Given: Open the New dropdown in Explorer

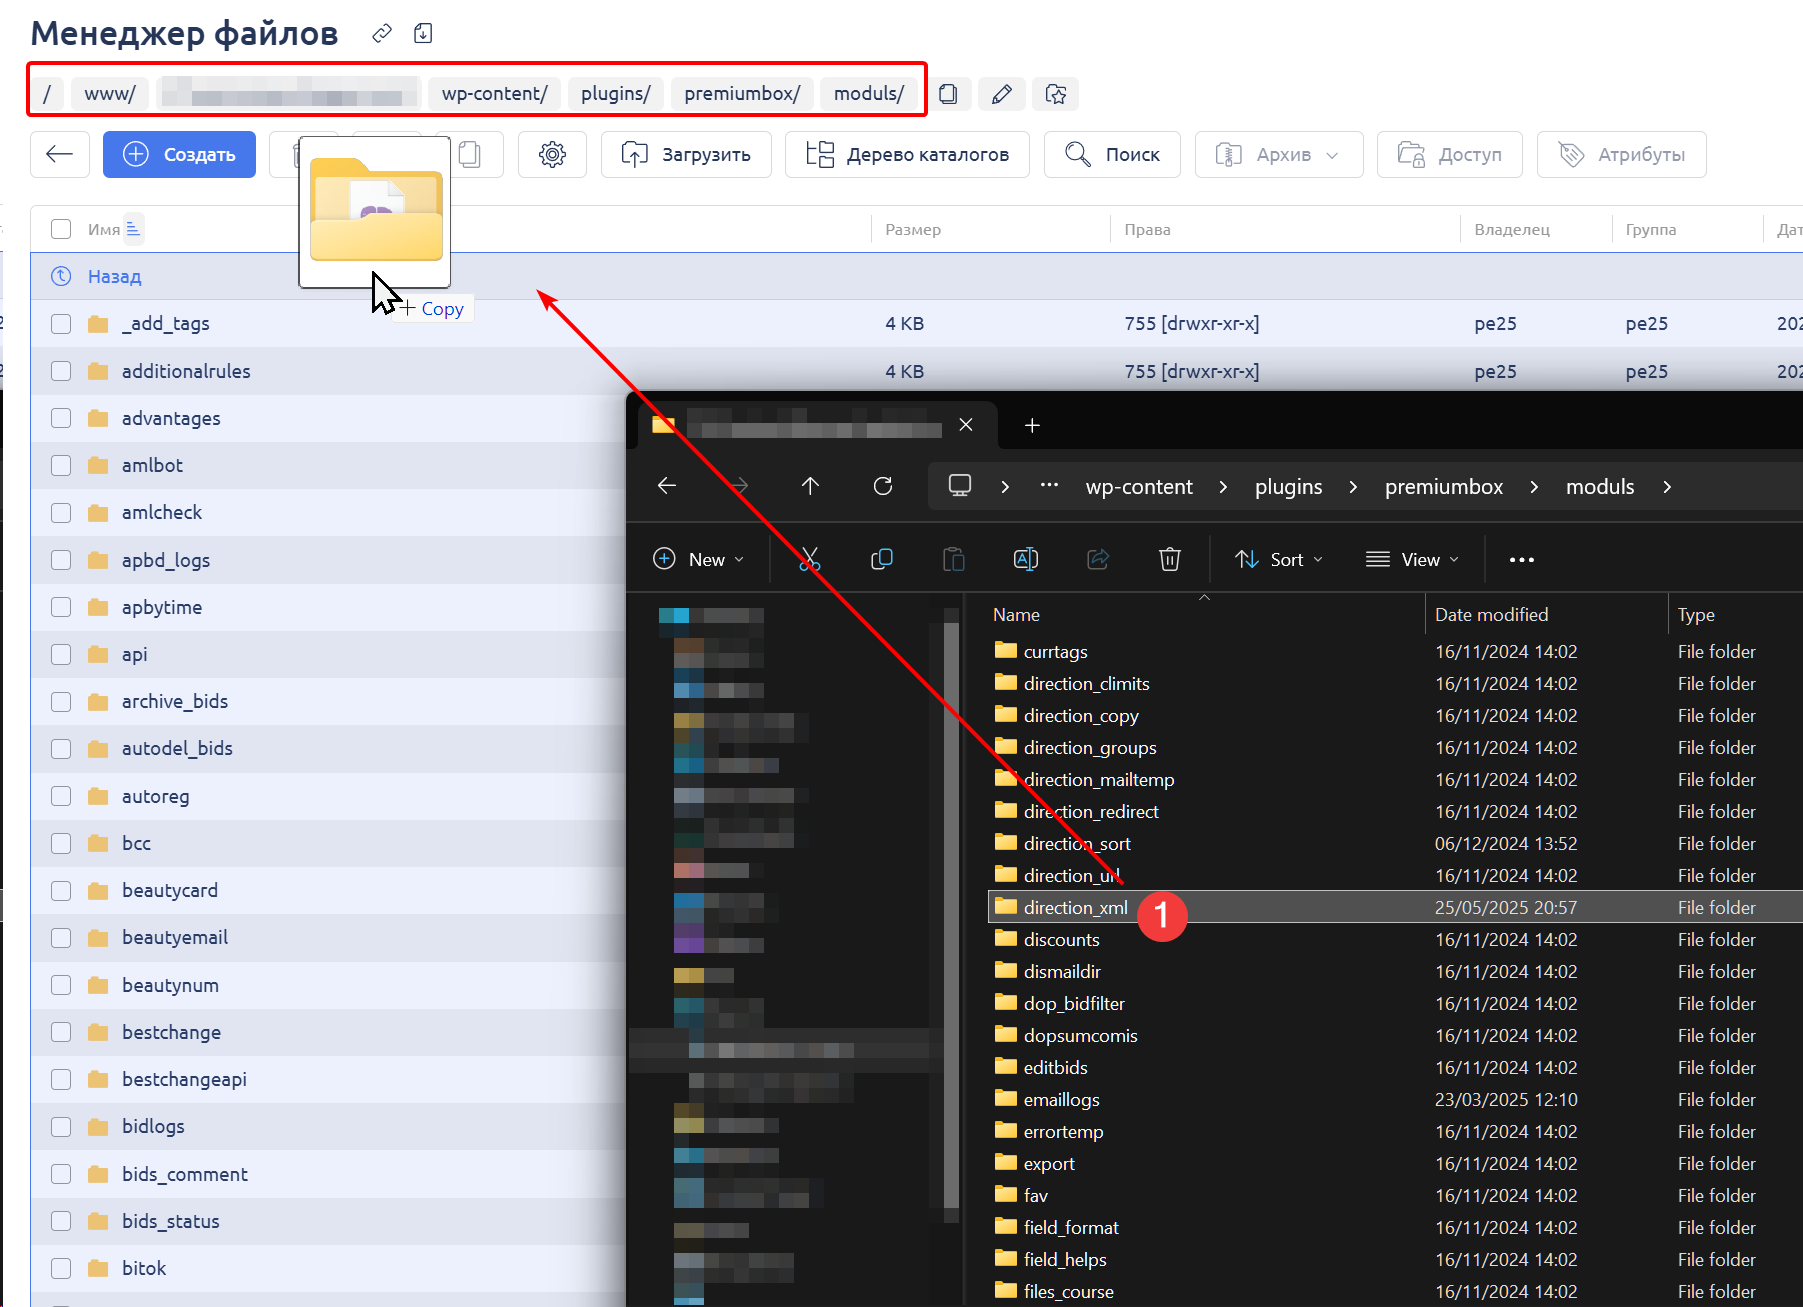Looking at the screenshot, I should coord(698,560).
